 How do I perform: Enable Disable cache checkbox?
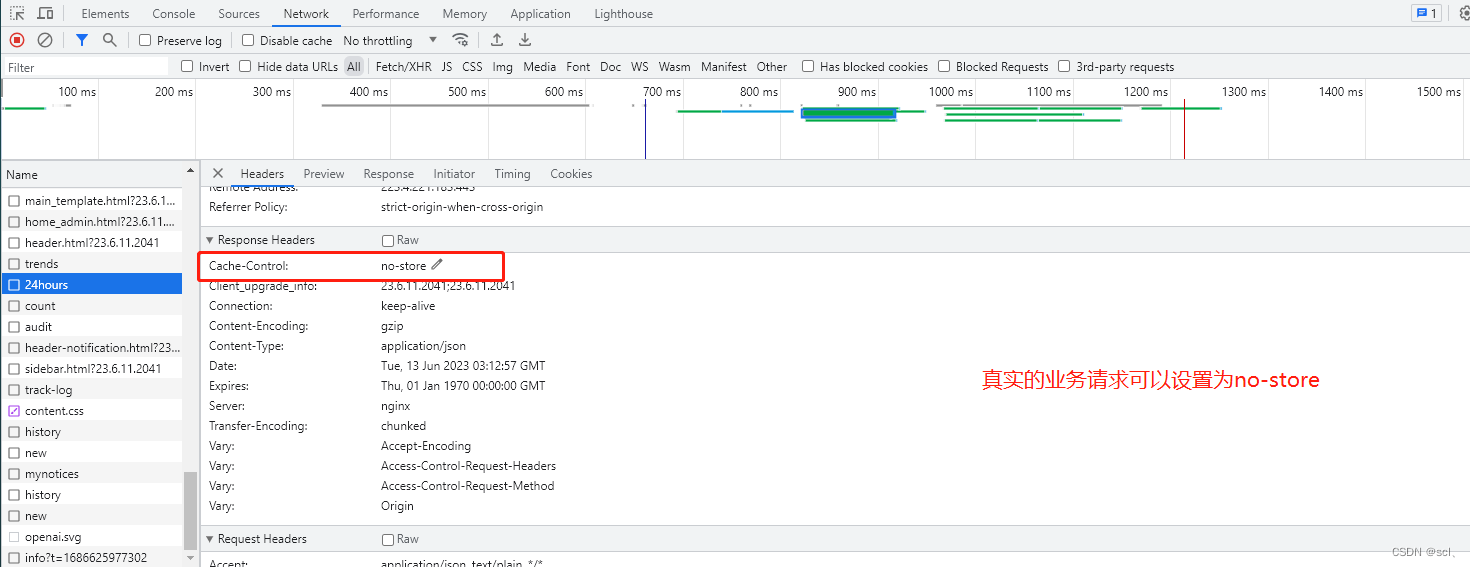[248, 40]
